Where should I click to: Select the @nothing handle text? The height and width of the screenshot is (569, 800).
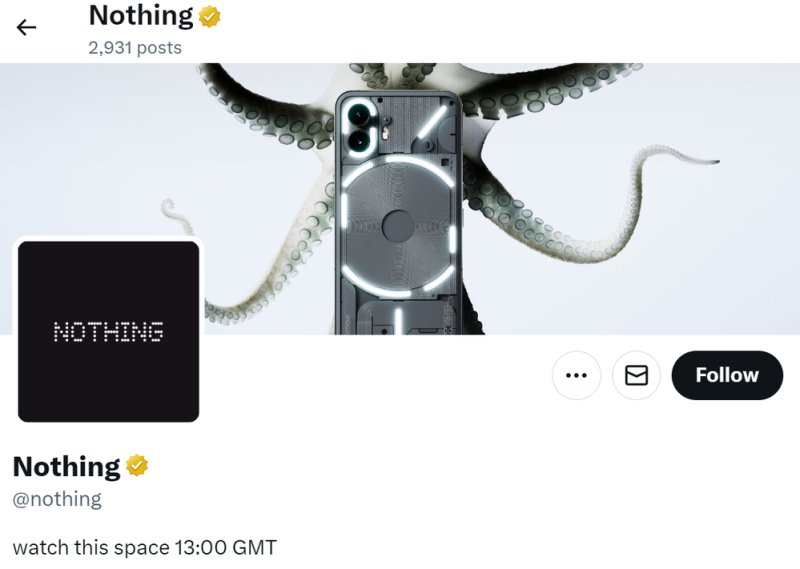coord(57,499)
